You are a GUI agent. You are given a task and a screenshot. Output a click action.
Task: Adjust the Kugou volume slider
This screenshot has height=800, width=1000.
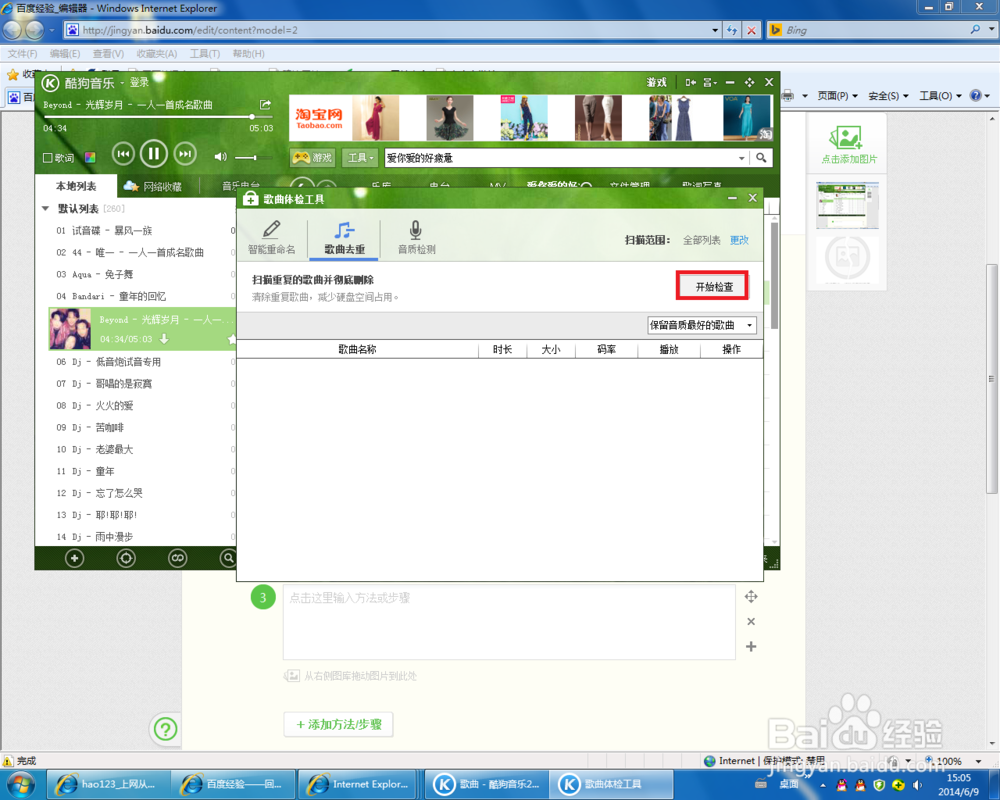click(x=253, y=157)
